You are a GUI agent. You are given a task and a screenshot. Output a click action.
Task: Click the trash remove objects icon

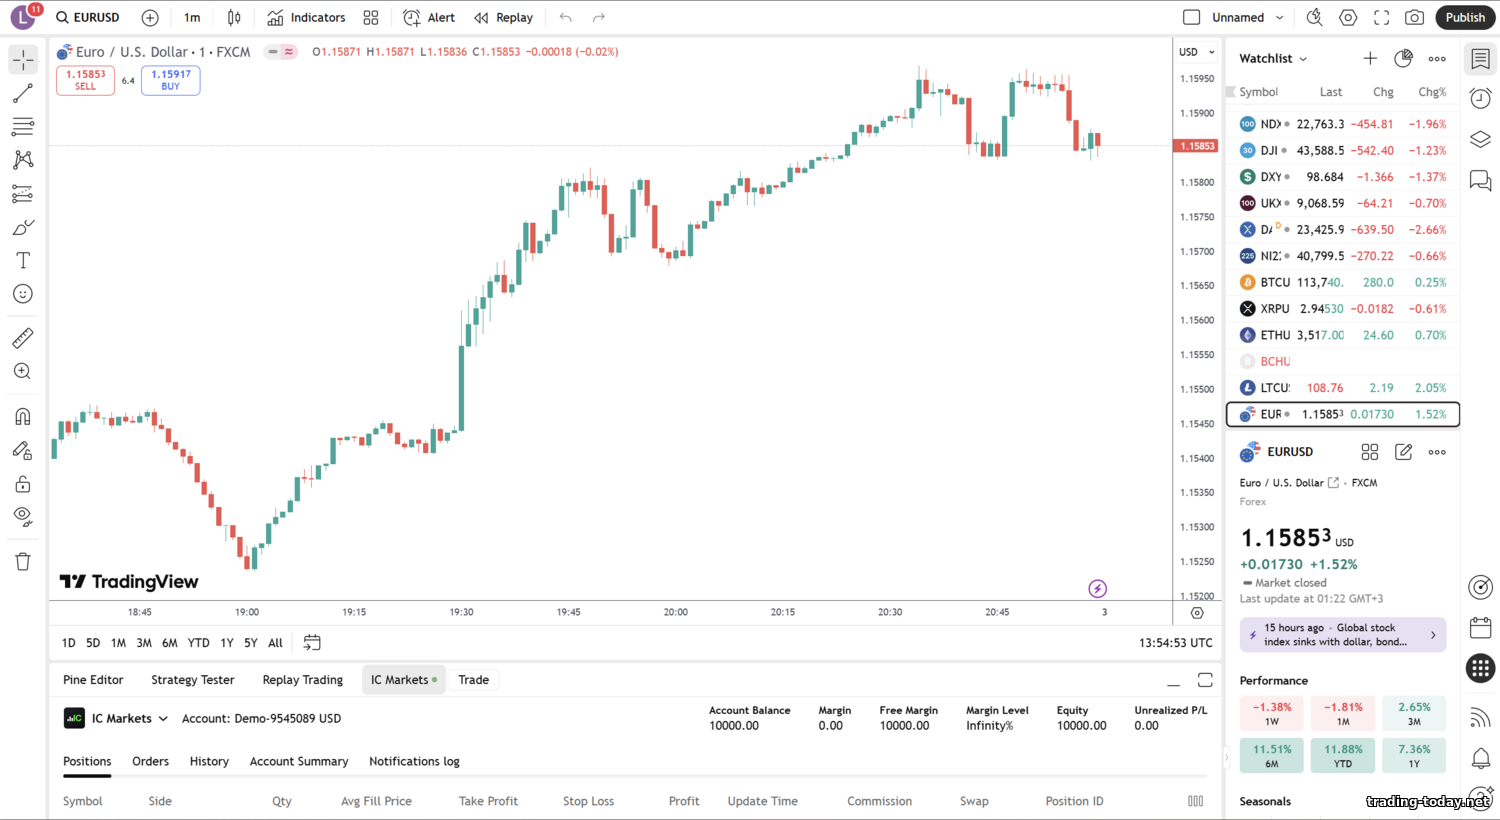click(23, 561)
